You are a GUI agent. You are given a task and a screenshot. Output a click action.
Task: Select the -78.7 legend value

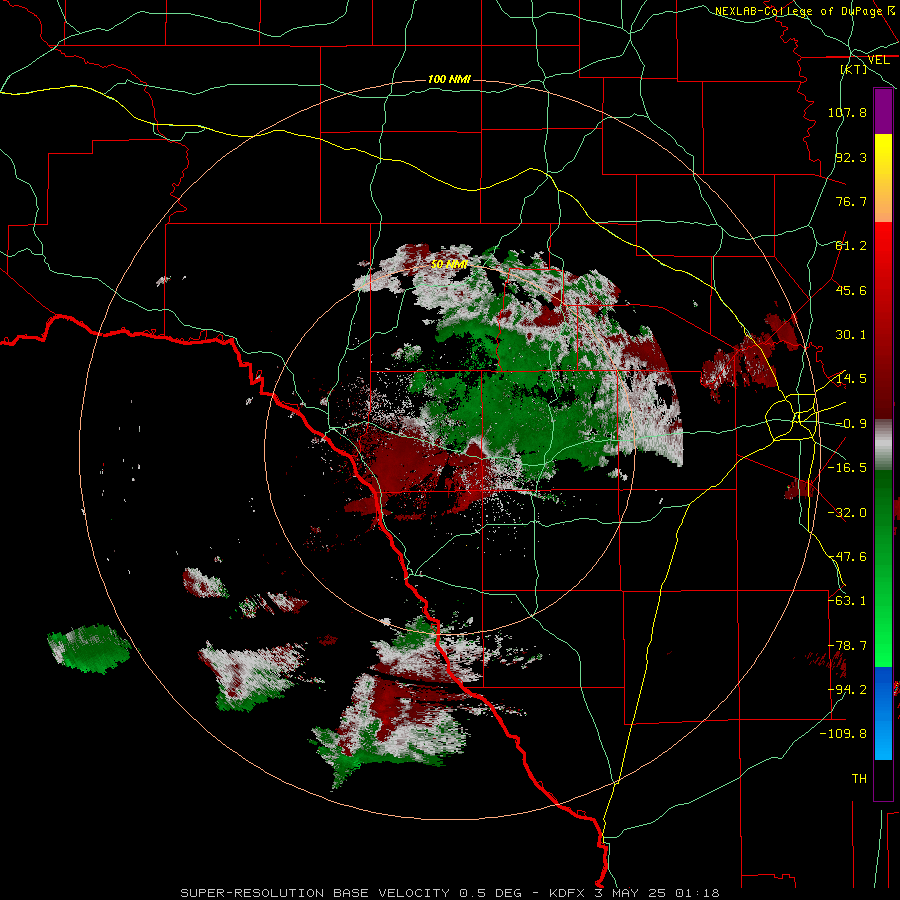tap(847, 646)
